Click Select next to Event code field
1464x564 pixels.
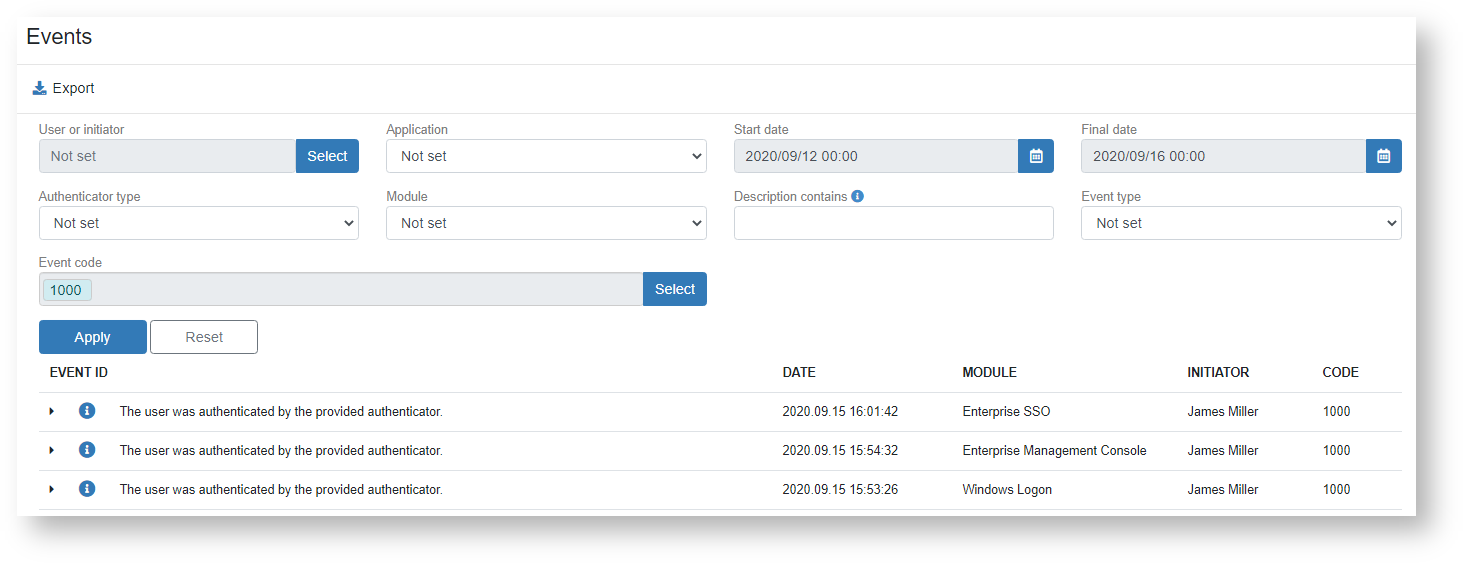[674, 289]
